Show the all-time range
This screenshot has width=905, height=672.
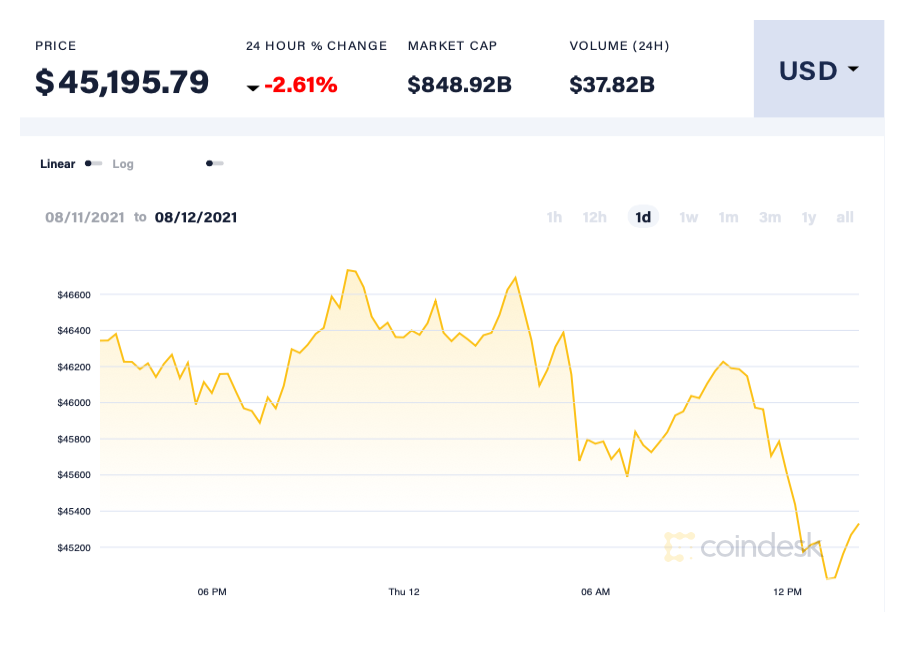pos(845,217)
